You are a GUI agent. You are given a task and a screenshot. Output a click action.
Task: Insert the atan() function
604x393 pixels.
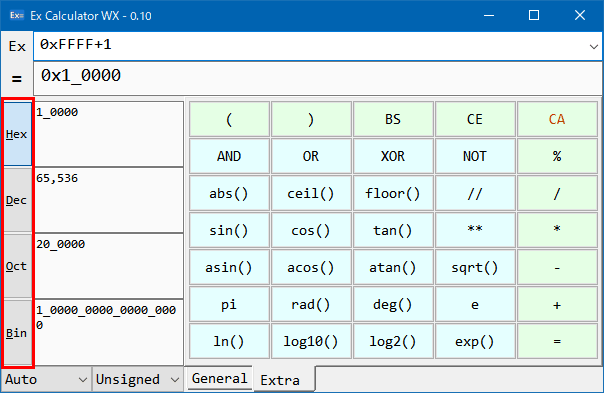393,267
